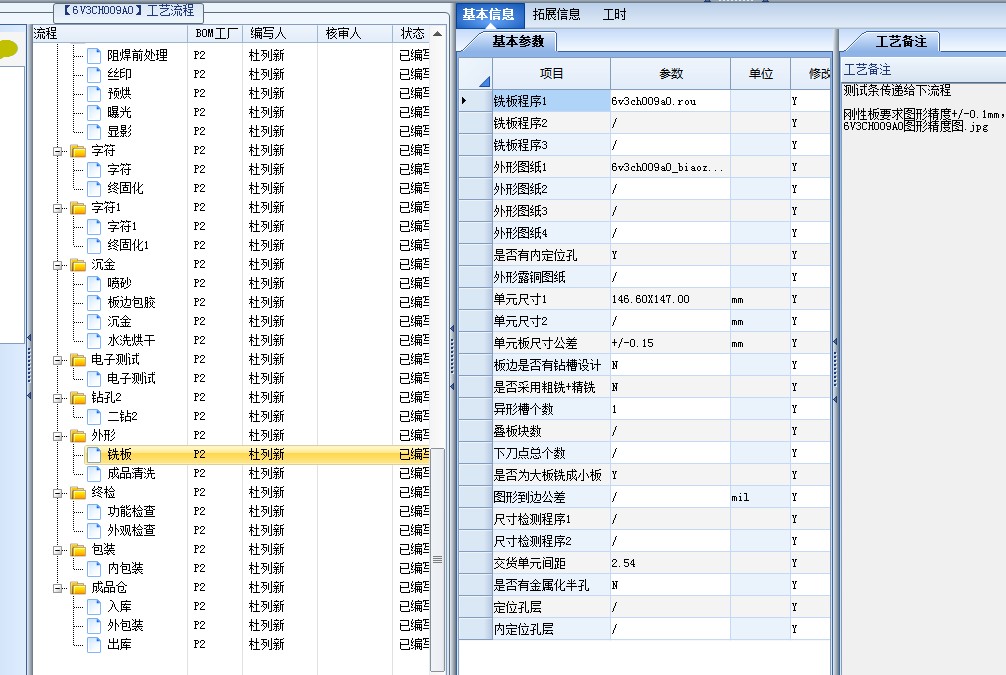
Task: Click the process tree vertical scrollbar thumb
Action: (438, 560)
